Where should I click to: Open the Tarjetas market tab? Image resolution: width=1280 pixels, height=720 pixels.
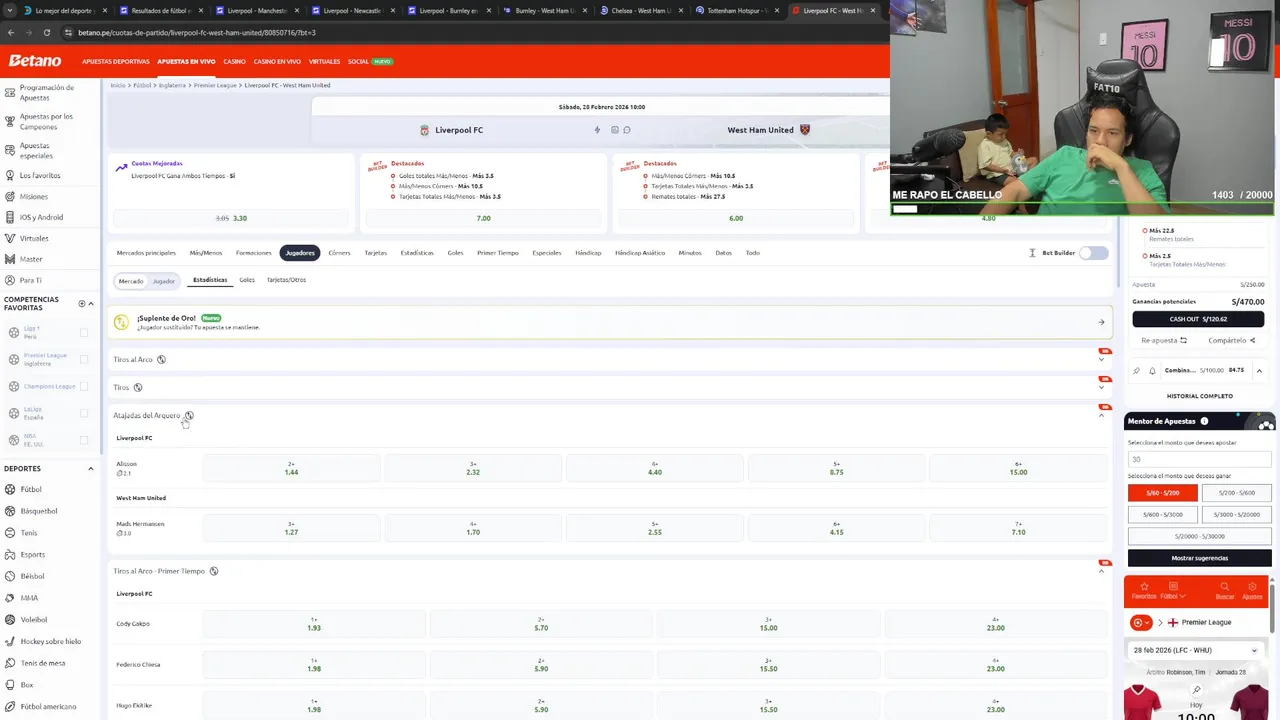(375, 253)
